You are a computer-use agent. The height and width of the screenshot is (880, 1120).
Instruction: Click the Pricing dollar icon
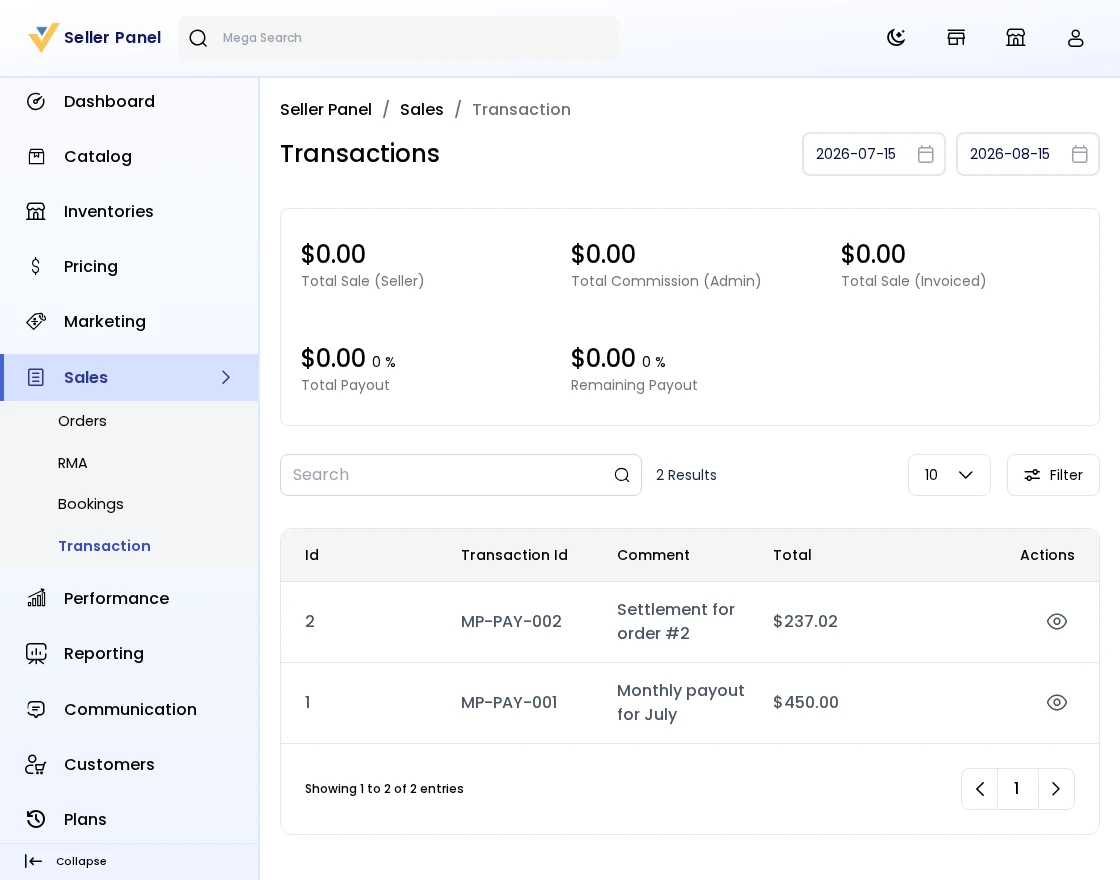click(36, 266)
